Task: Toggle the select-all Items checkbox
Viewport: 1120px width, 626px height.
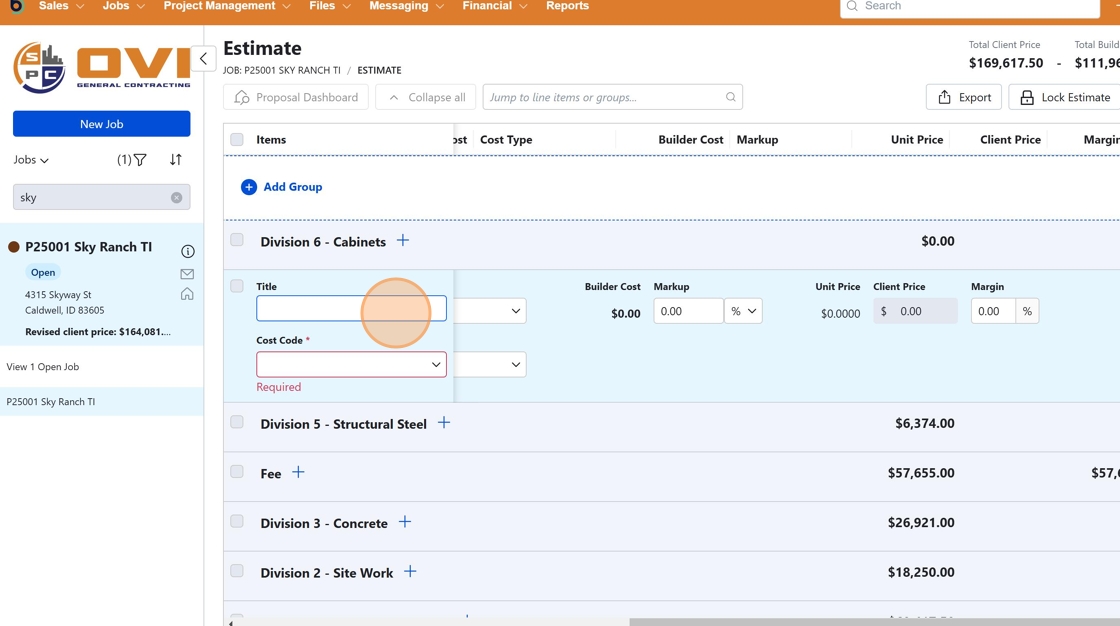Action: pos(237,140)
